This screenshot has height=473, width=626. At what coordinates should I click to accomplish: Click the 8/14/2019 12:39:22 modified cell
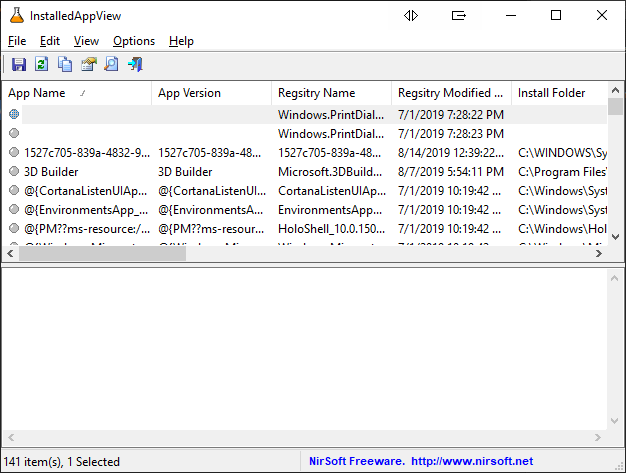[451, 152]
